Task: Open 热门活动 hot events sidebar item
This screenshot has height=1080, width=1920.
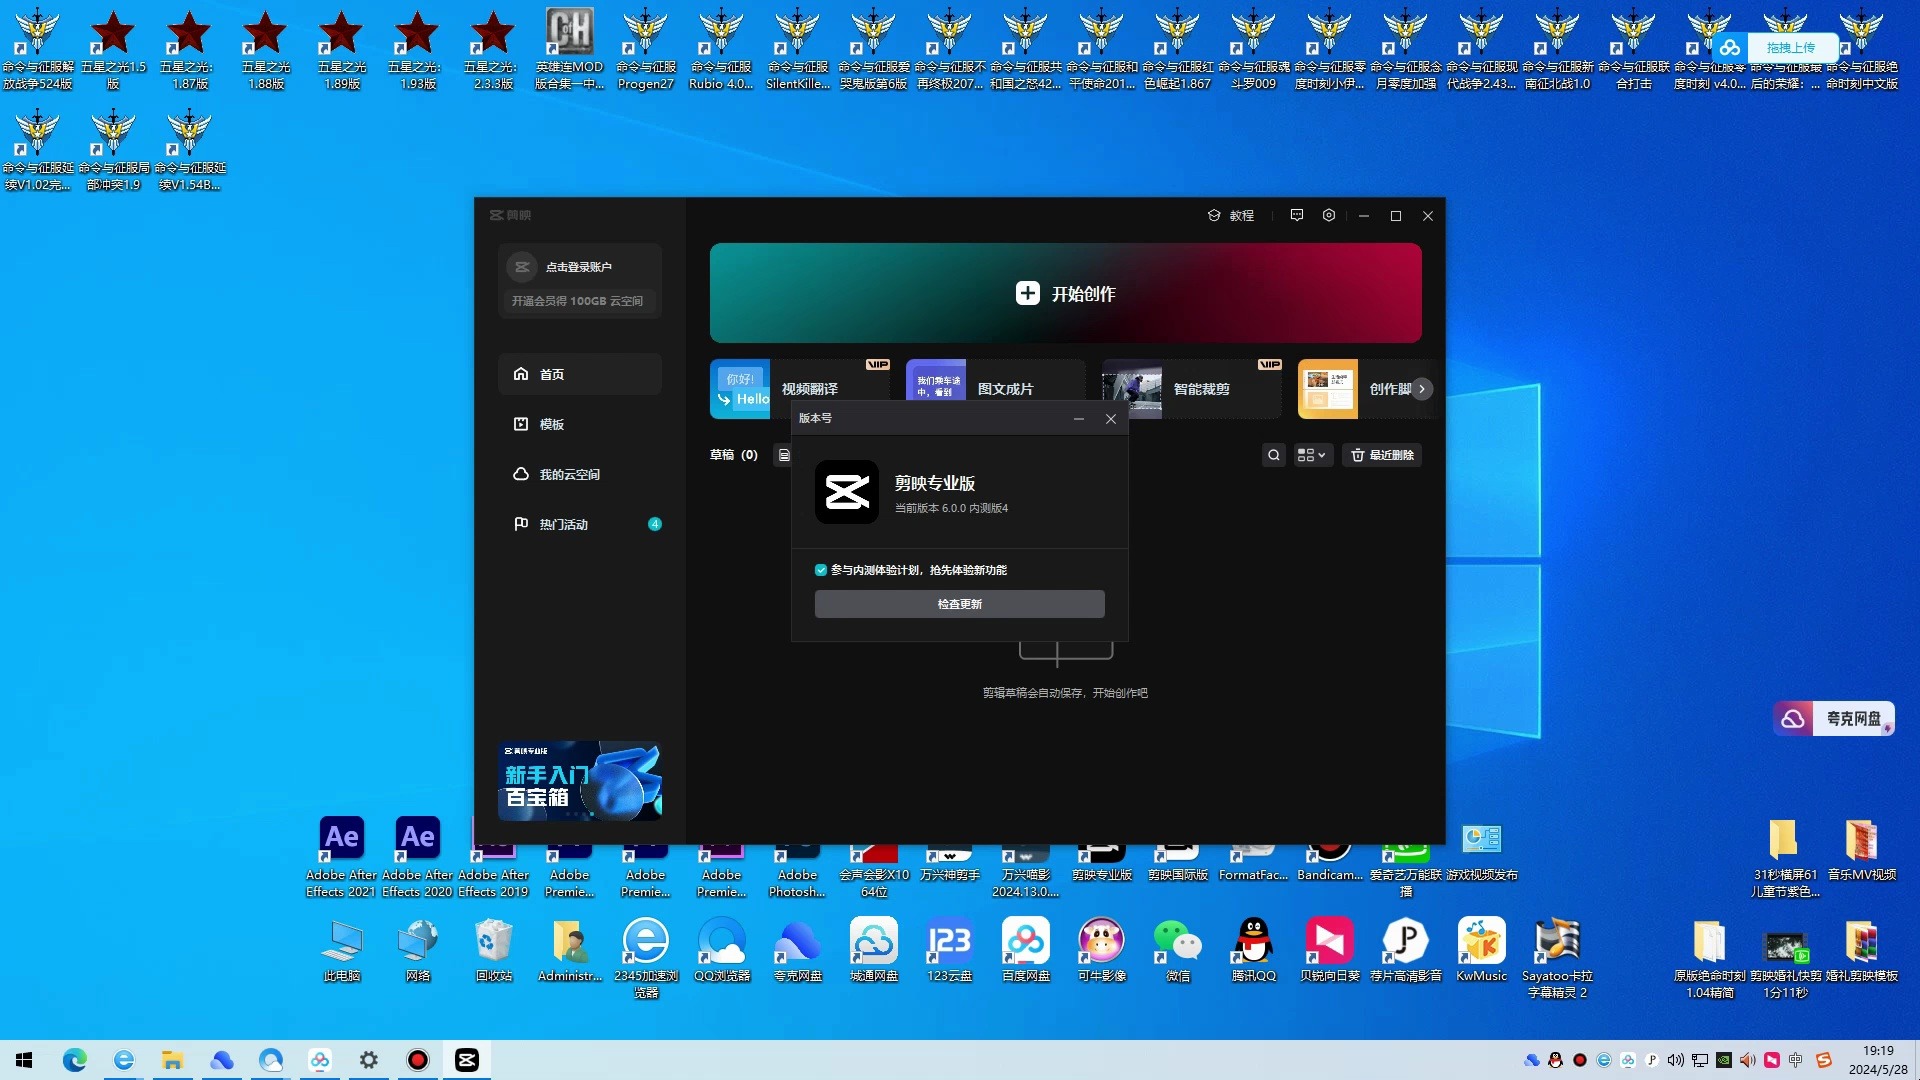Action: (x=580, y=524)
